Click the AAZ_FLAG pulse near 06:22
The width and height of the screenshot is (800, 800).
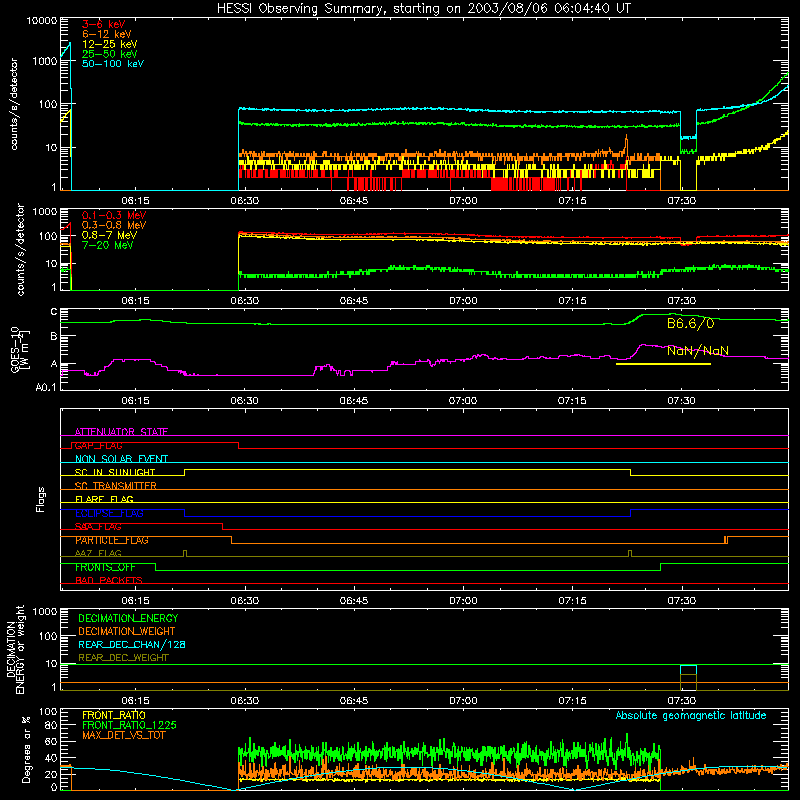(x=185, y=553)
